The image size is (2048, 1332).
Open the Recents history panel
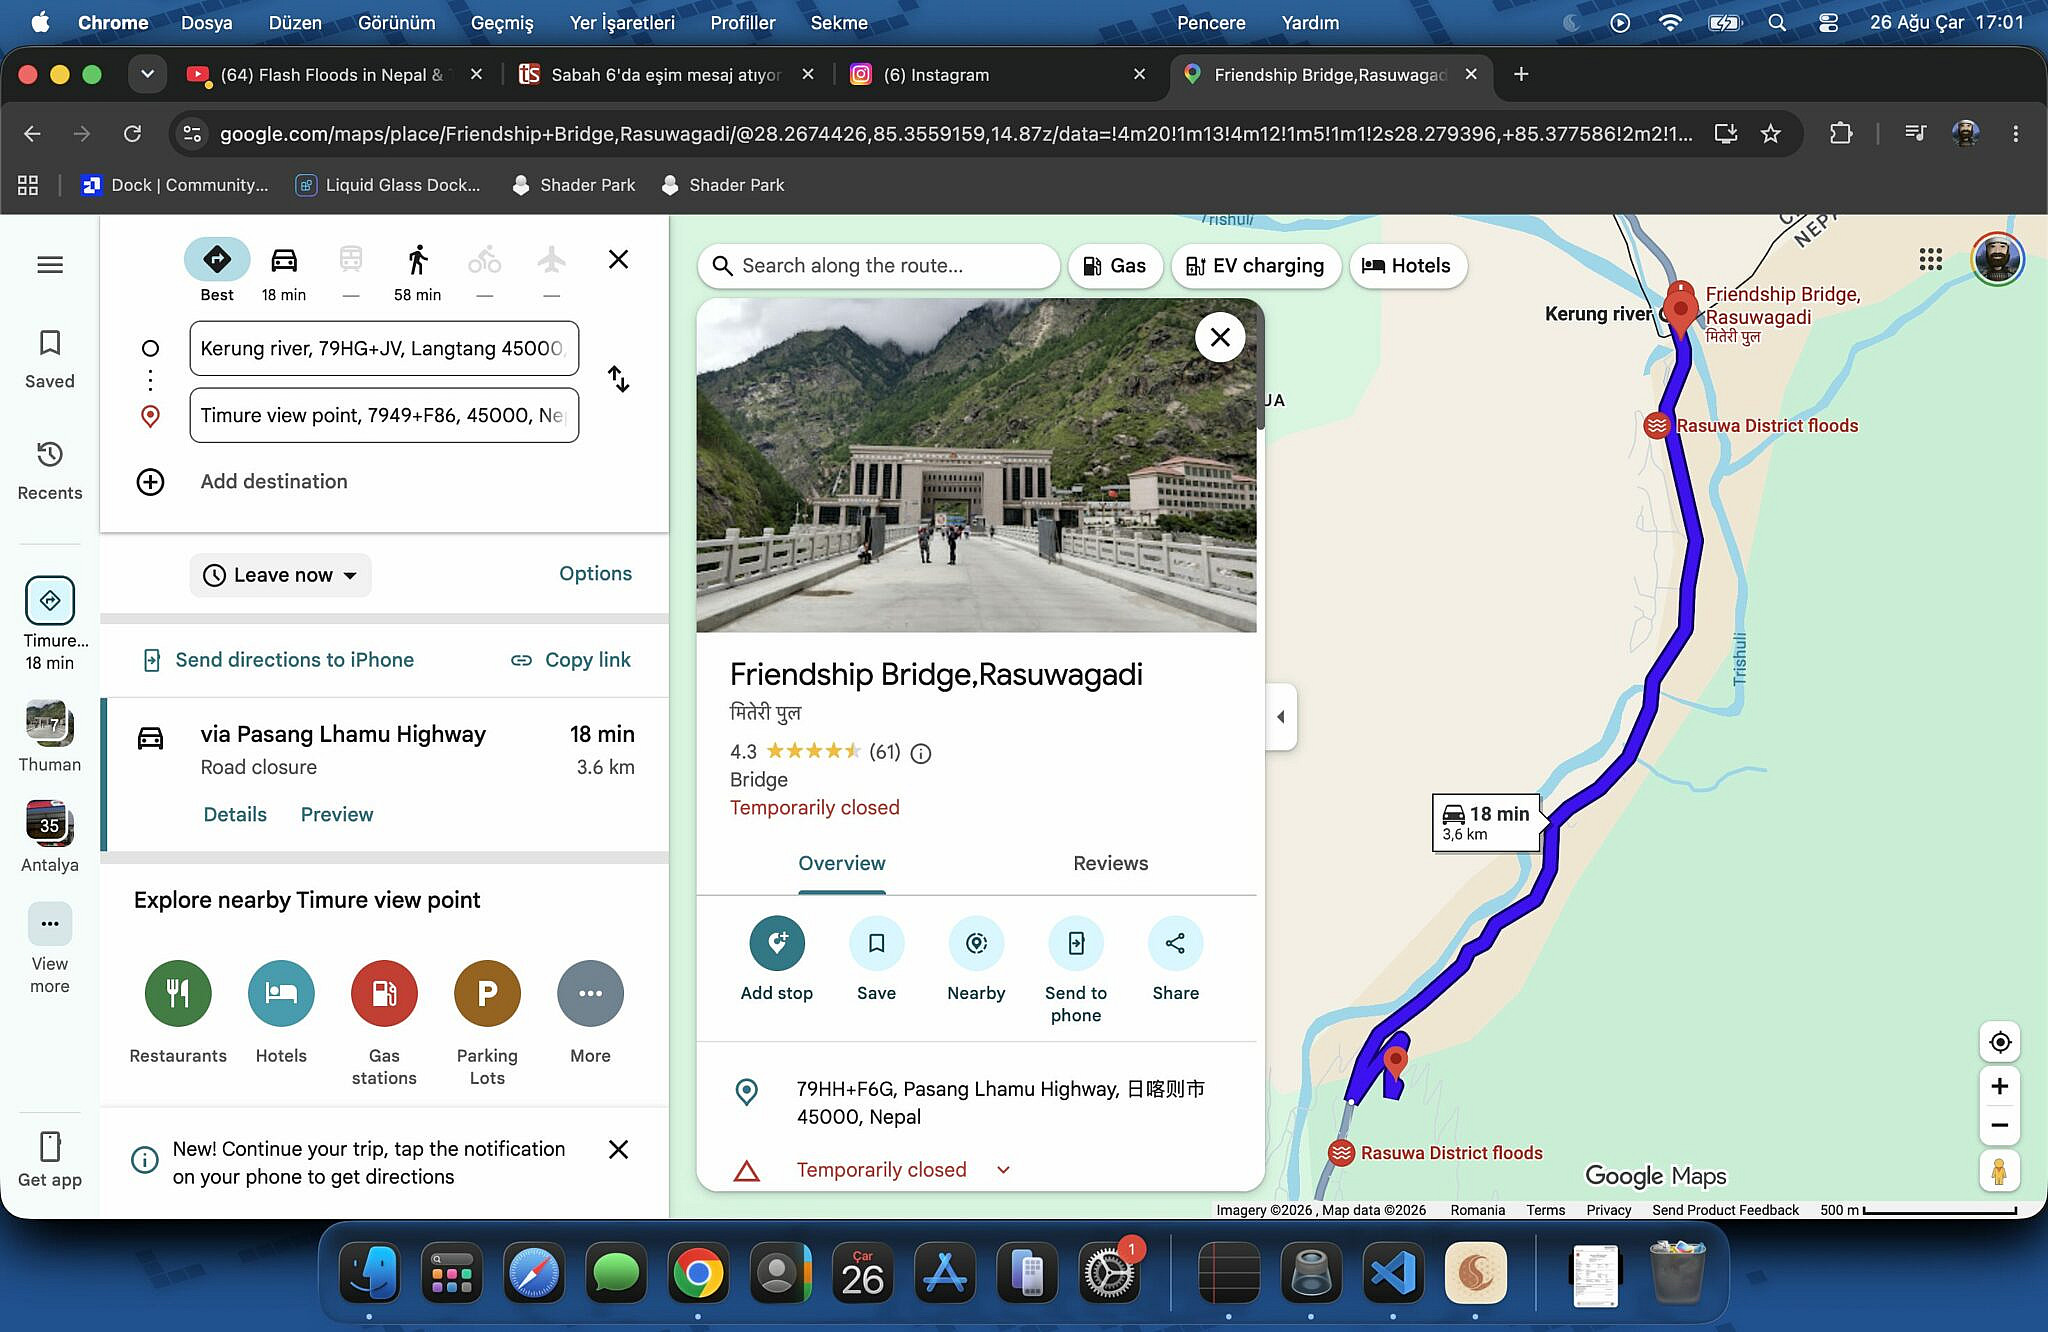(x=50, y=470)
